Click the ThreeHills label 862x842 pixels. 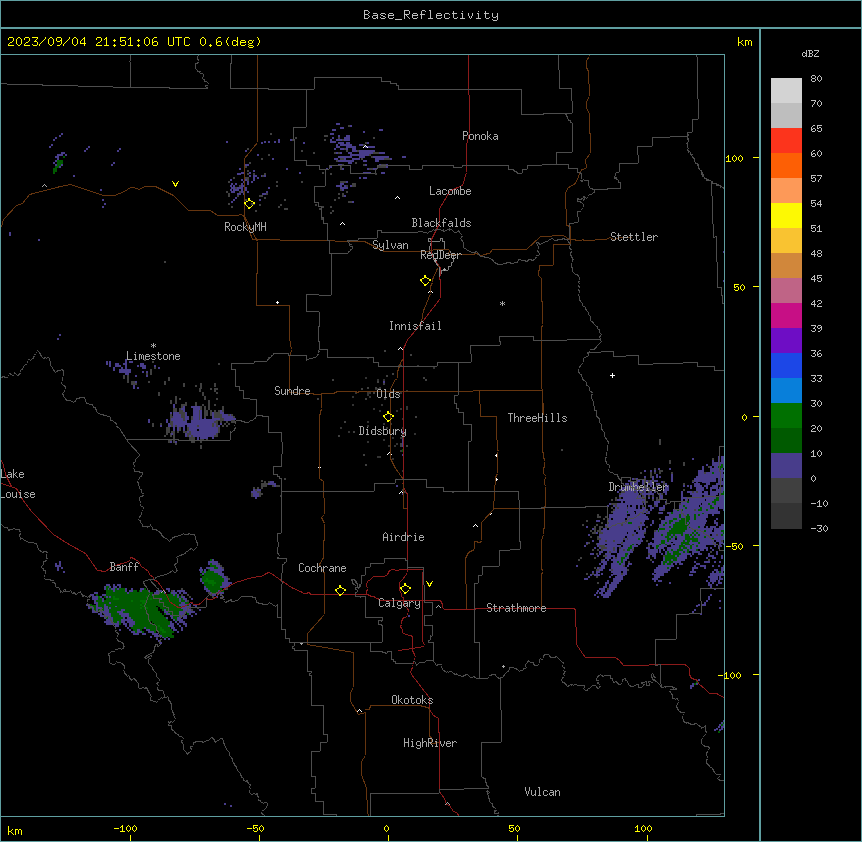pos(537,418)
